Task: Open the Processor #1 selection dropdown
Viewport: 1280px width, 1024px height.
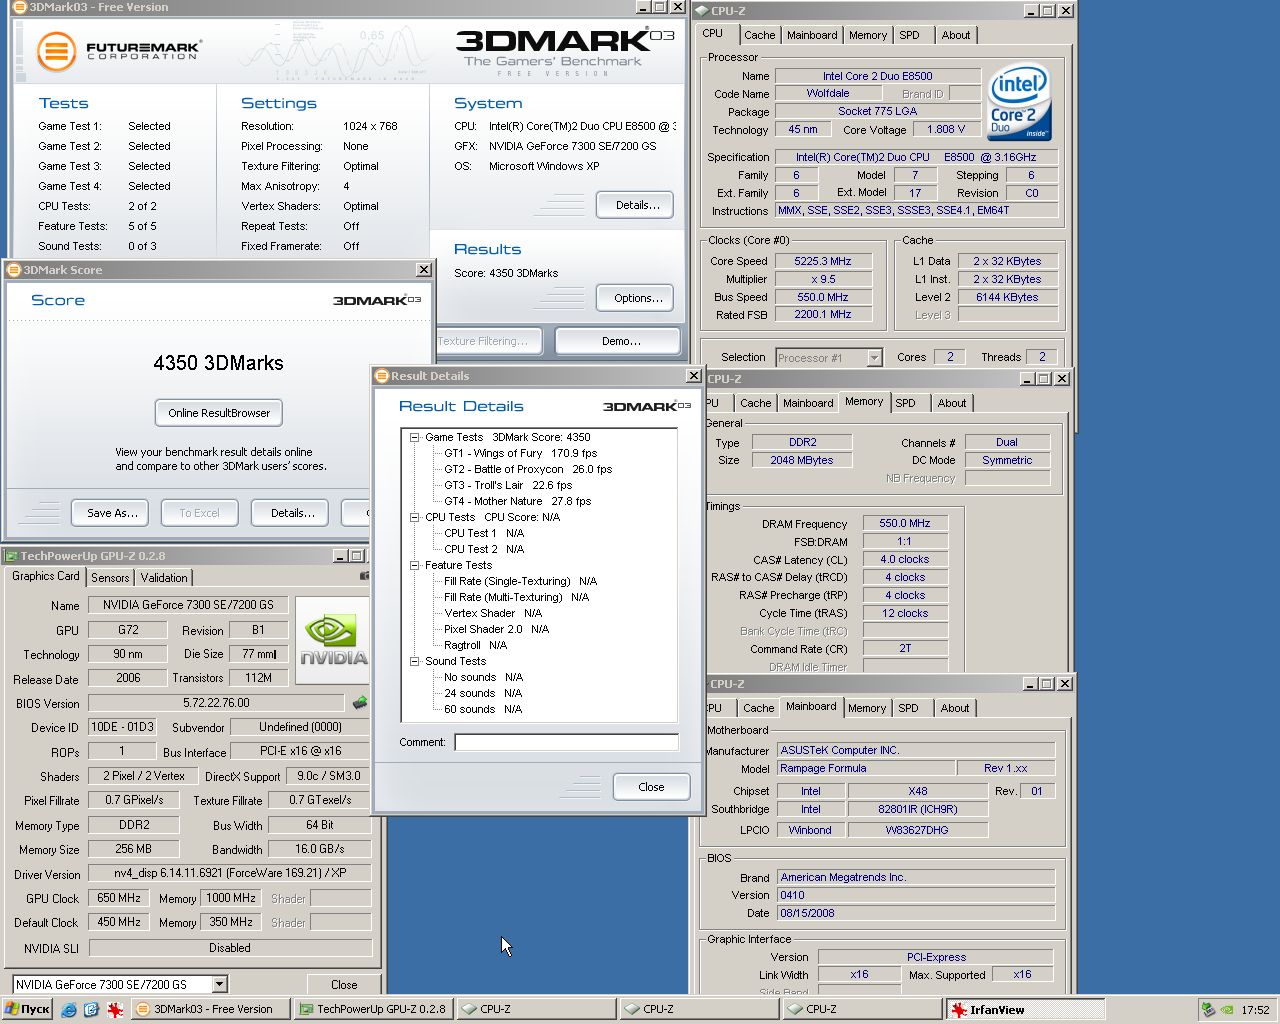Action: click(874, 357)
